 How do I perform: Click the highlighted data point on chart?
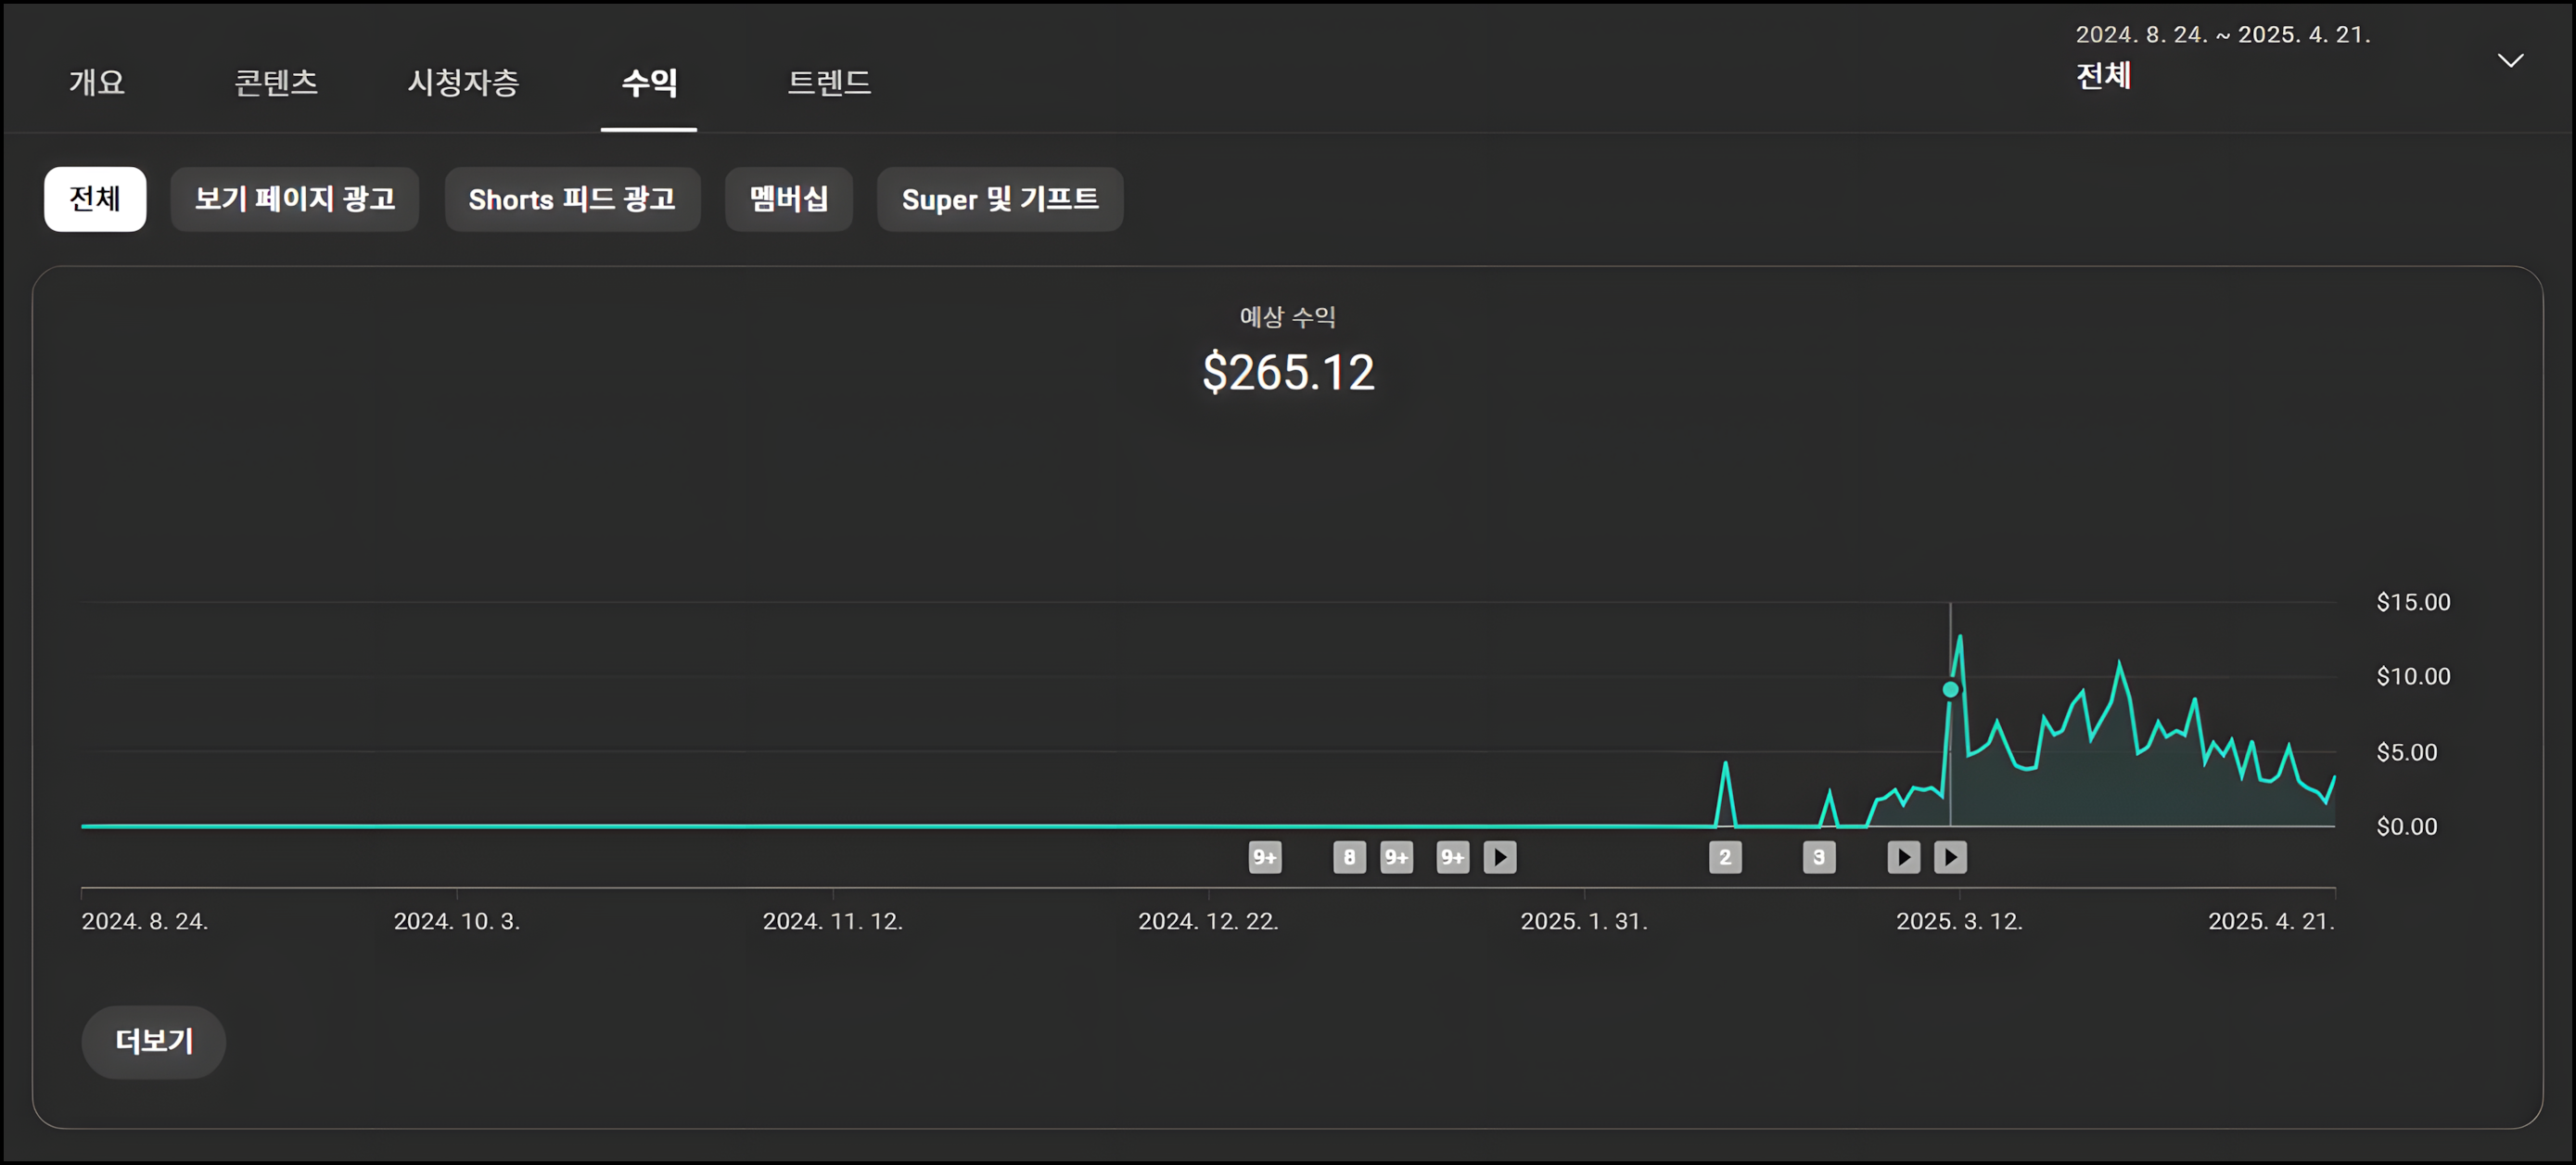[x=1950, y=689]
